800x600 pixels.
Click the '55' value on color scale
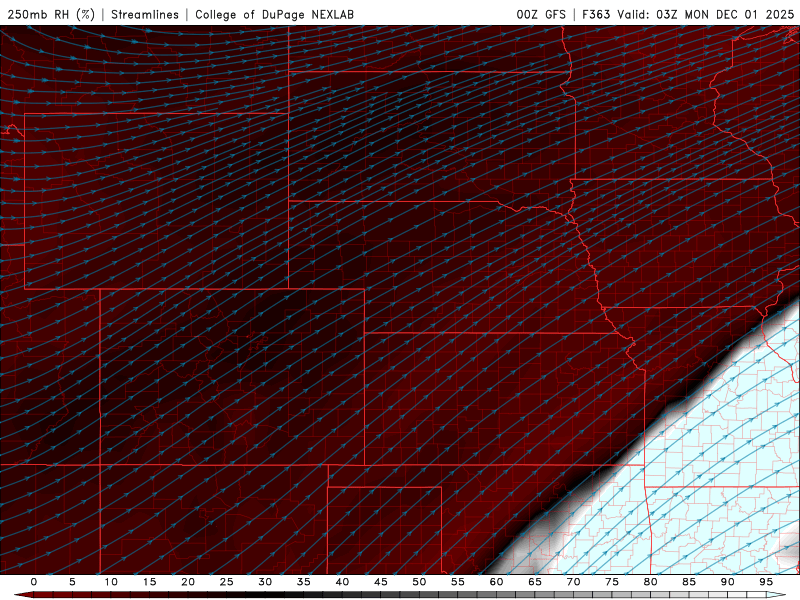coord(458,582)
